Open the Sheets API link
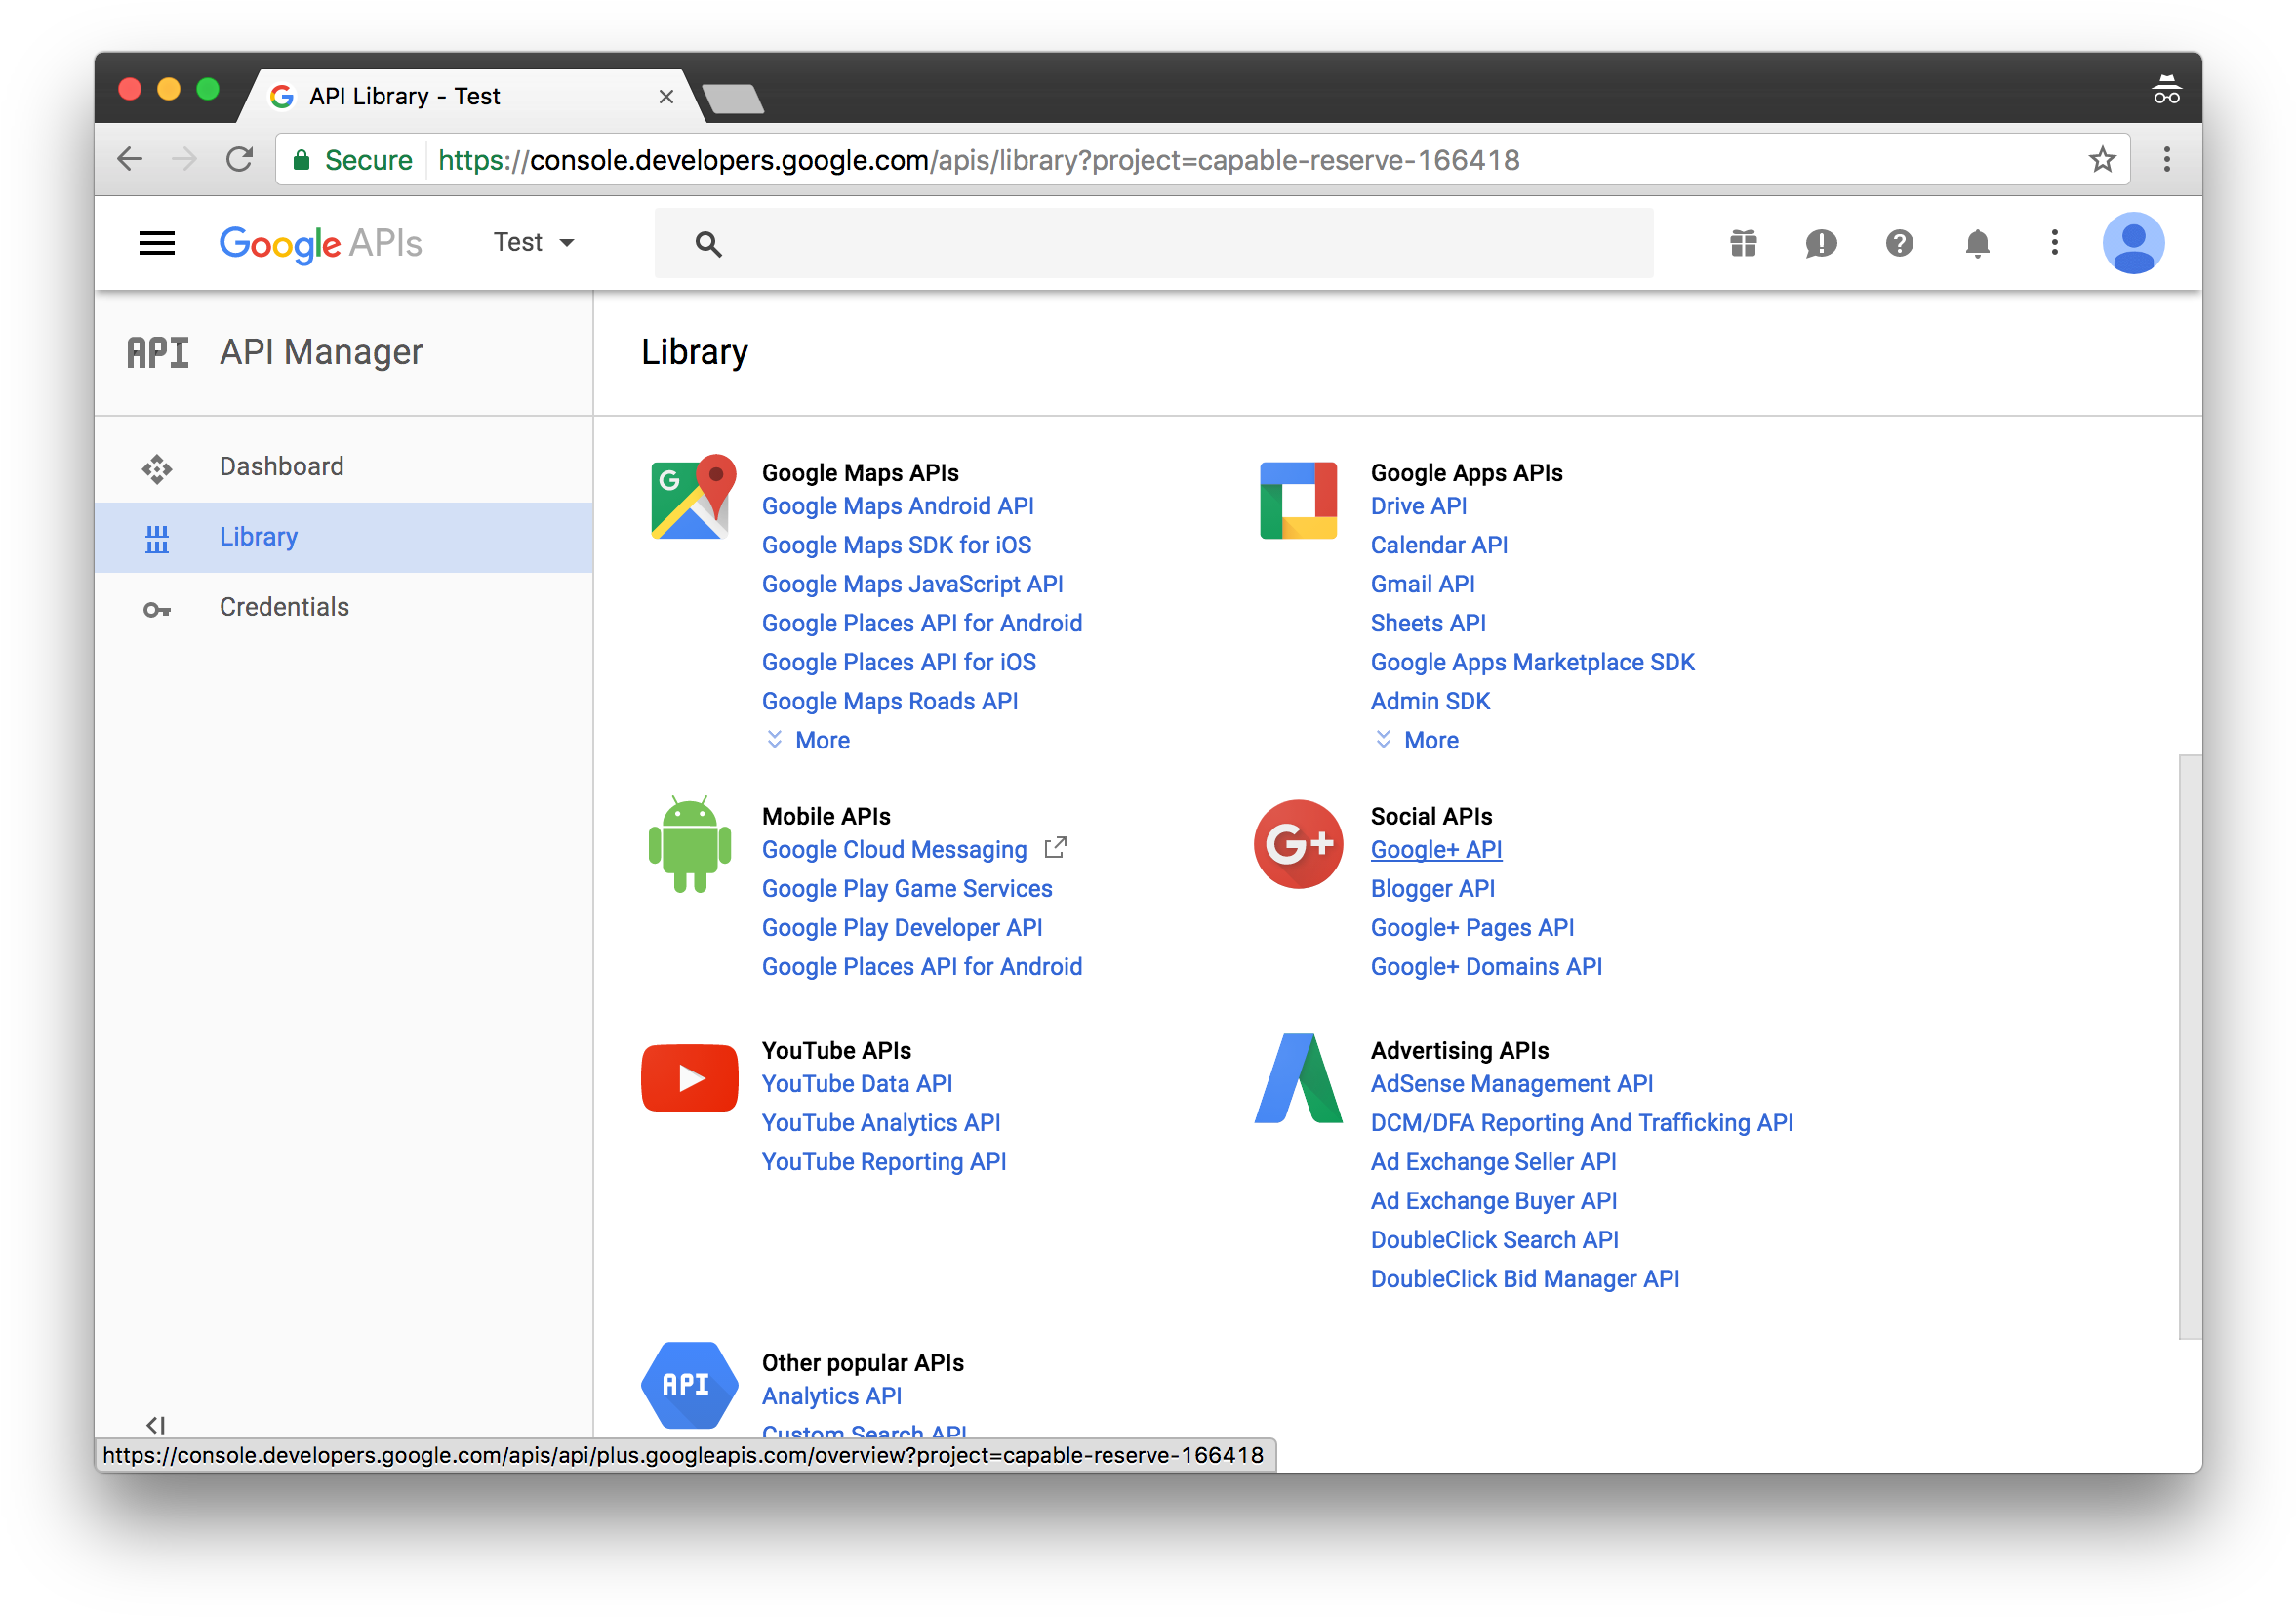Image resolution: width=2296 pixels, height=1617 pixels. point(1428,623)
